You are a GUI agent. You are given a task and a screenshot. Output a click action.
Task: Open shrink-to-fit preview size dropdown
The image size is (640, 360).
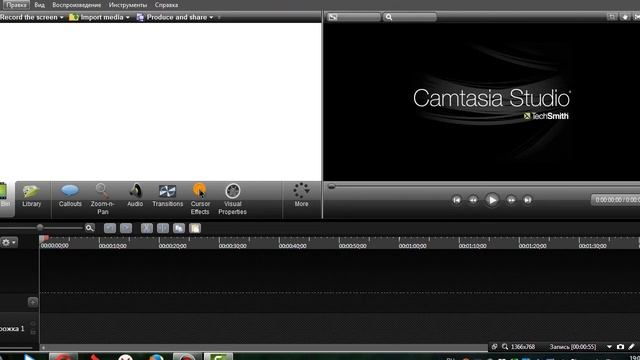pyautogui.click(x=353, y=17)
